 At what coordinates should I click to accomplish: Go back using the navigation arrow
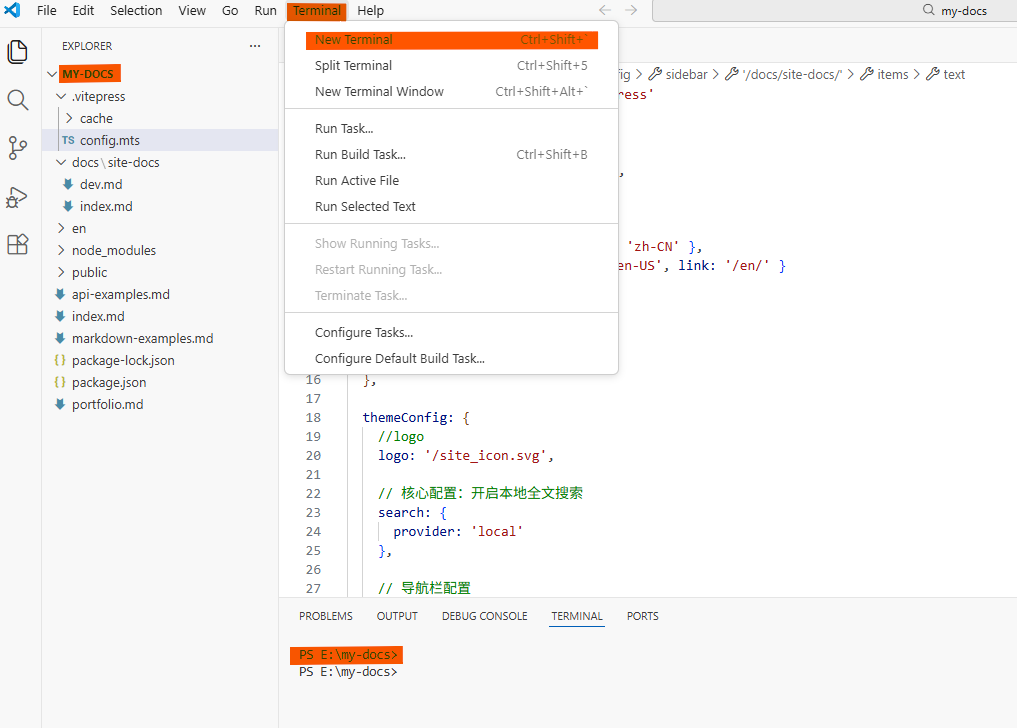(604, 11)
